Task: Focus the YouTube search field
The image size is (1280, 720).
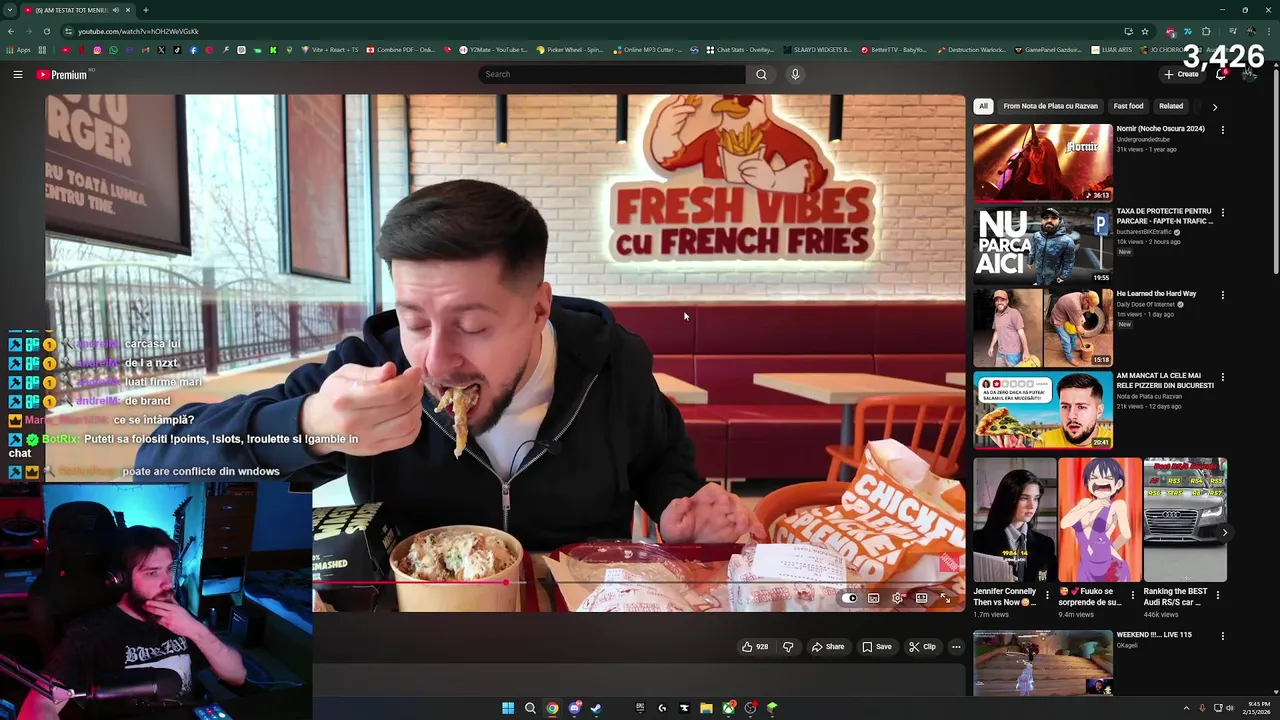Action: coord(612,74)
